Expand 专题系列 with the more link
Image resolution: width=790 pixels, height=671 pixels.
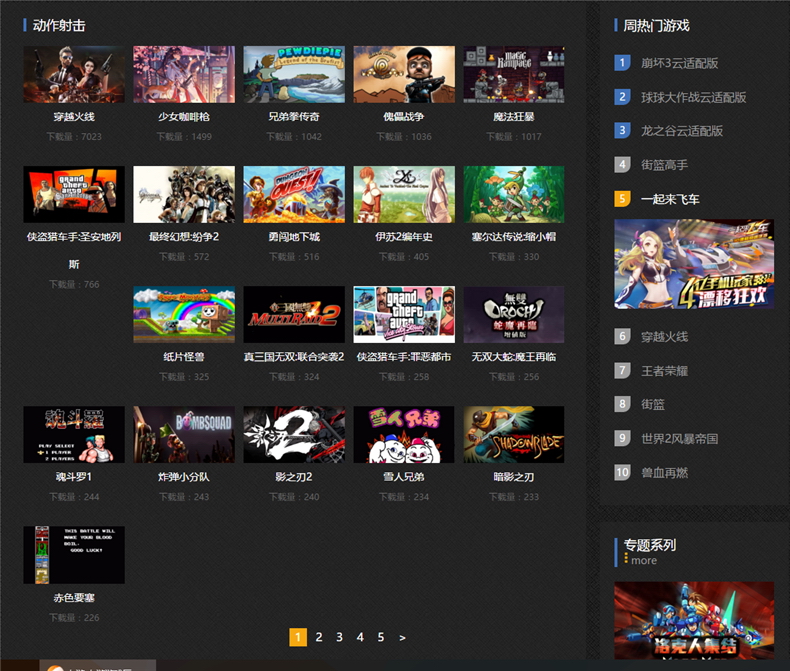643,561
